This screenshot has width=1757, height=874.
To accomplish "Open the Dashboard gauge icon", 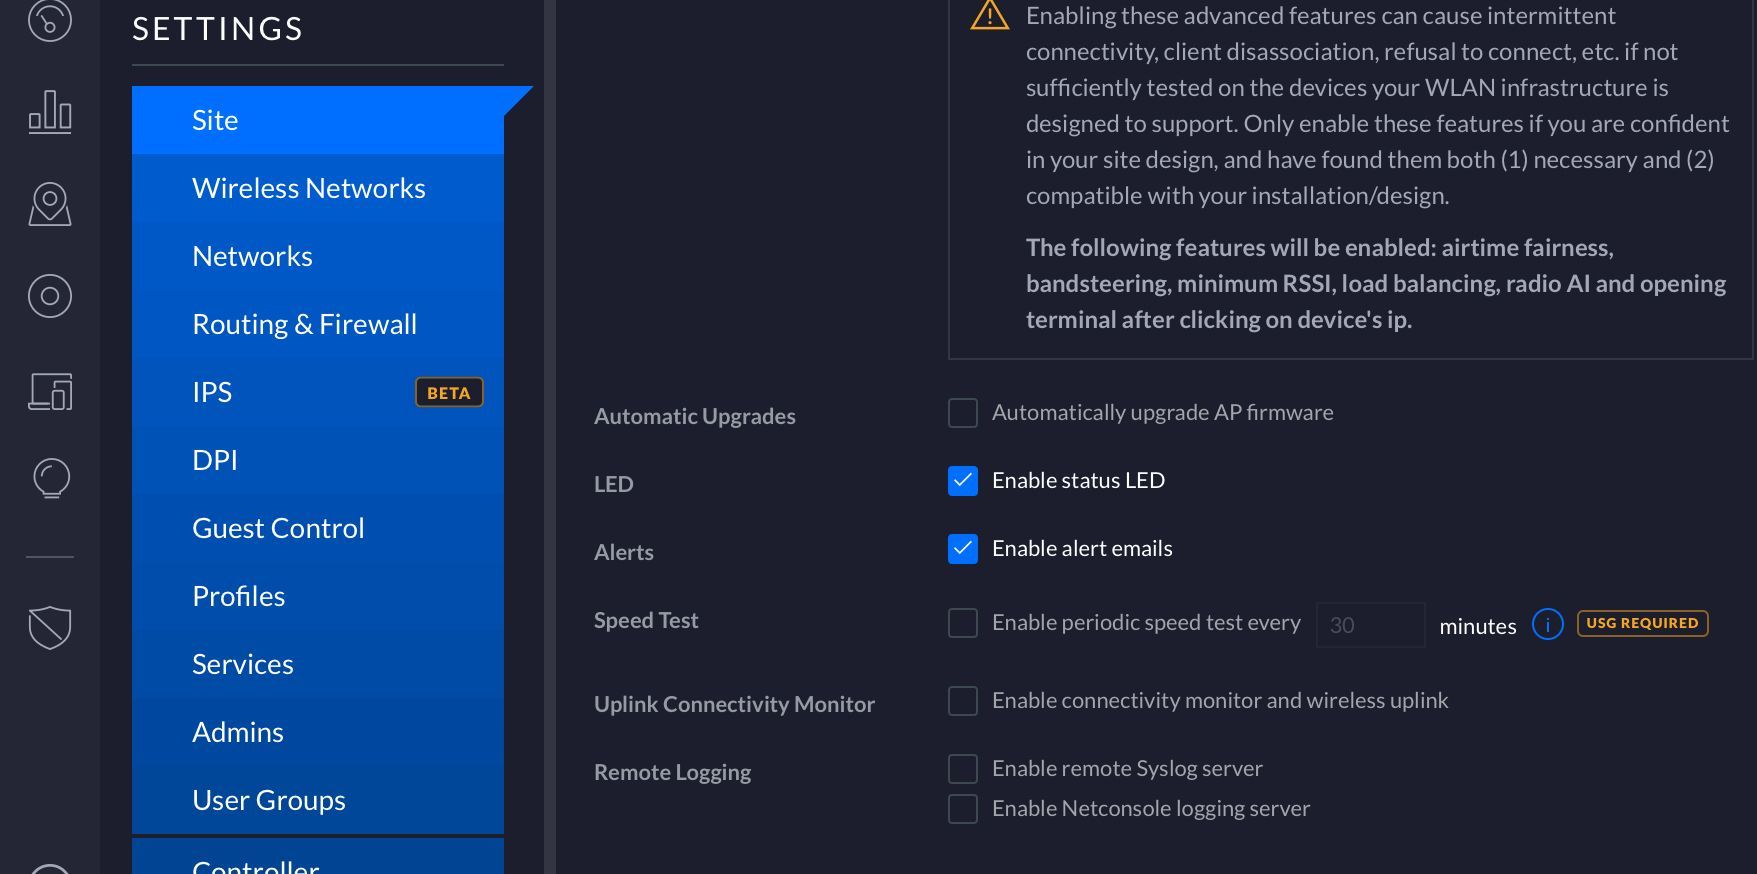I will [50, 20].
